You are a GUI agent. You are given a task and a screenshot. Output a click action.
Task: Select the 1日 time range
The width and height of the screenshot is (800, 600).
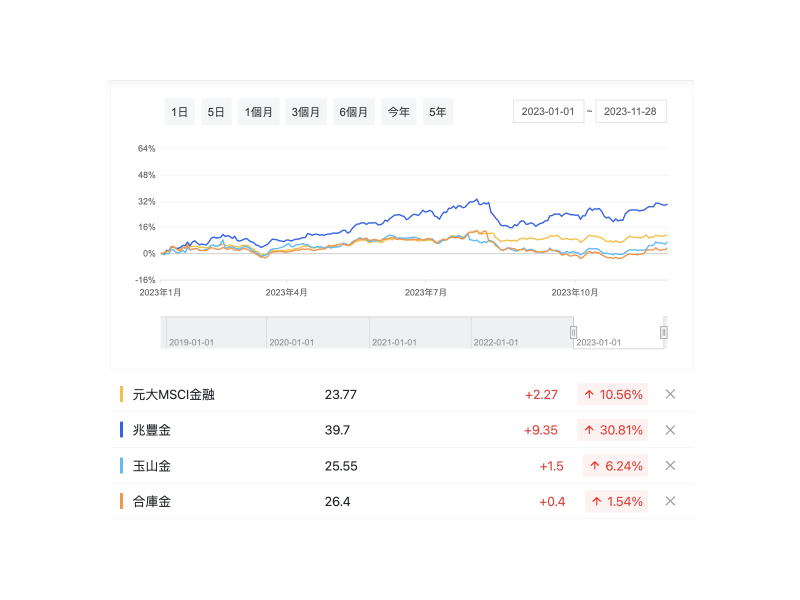click(179, 112)
